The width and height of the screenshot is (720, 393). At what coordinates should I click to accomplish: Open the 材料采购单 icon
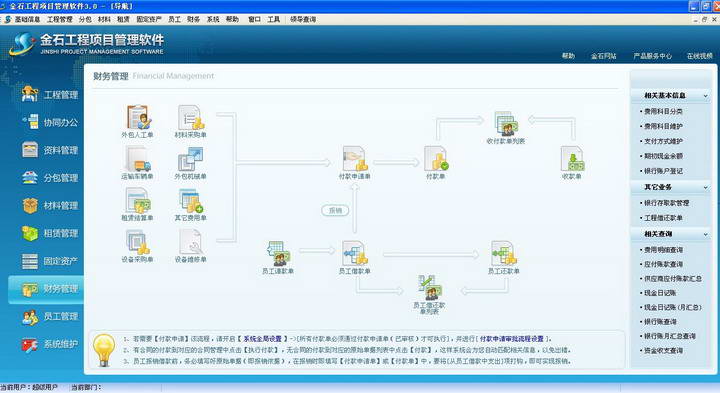tap(191, 118)
